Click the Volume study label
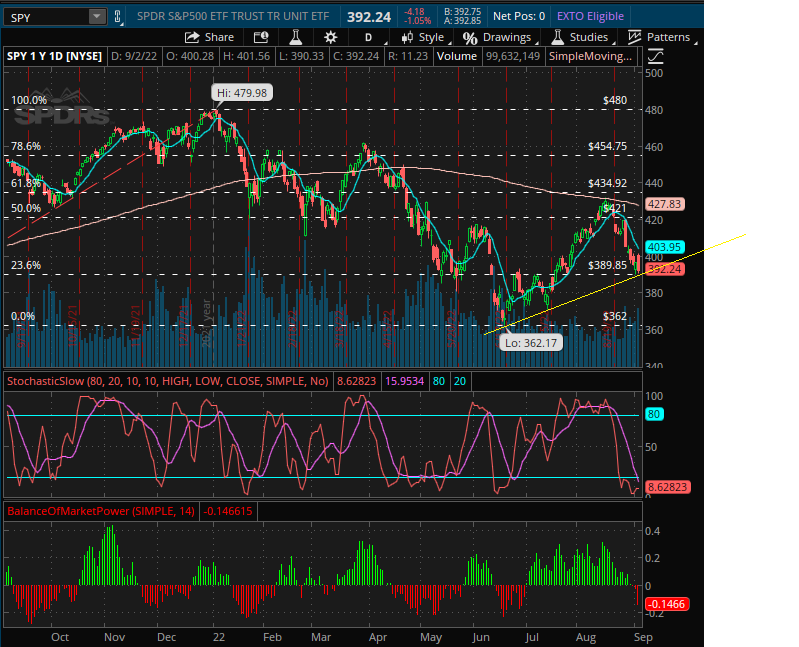799x647 pixels. (457, 56)
